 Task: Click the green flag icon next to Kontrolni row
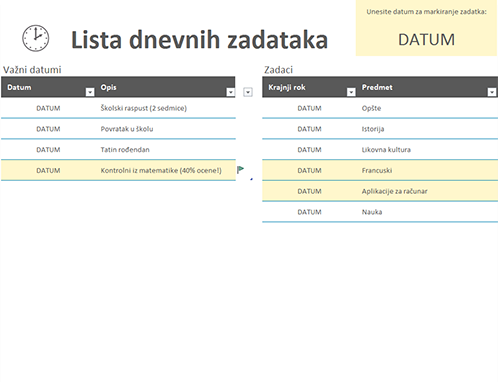tap(240, 170)
